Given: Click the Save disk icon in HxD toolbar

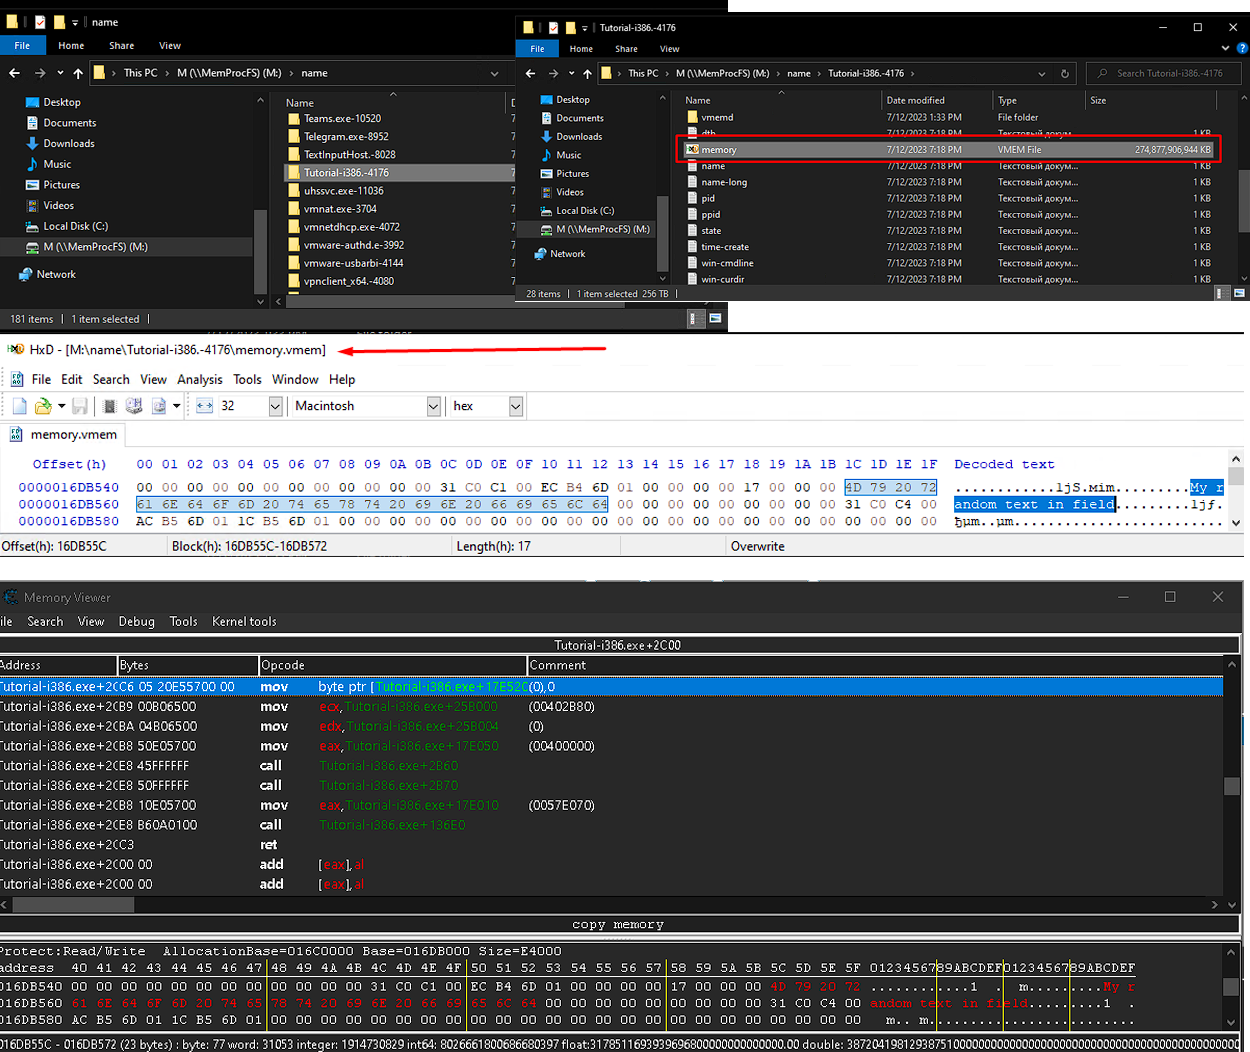Looking at the screenshot, I should pyautogui.click(x=80, y=406).
